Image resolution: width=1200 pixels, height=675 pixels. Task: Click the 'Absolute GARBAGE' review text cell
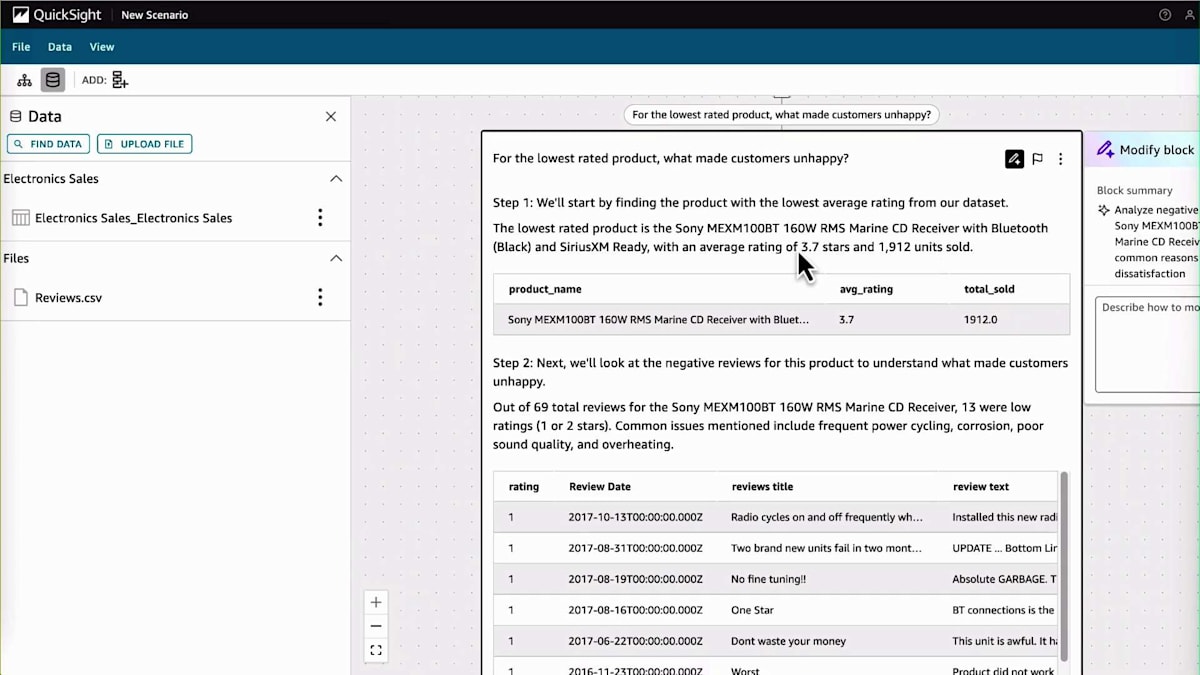pyautogui.click(x=1004, y=579)
